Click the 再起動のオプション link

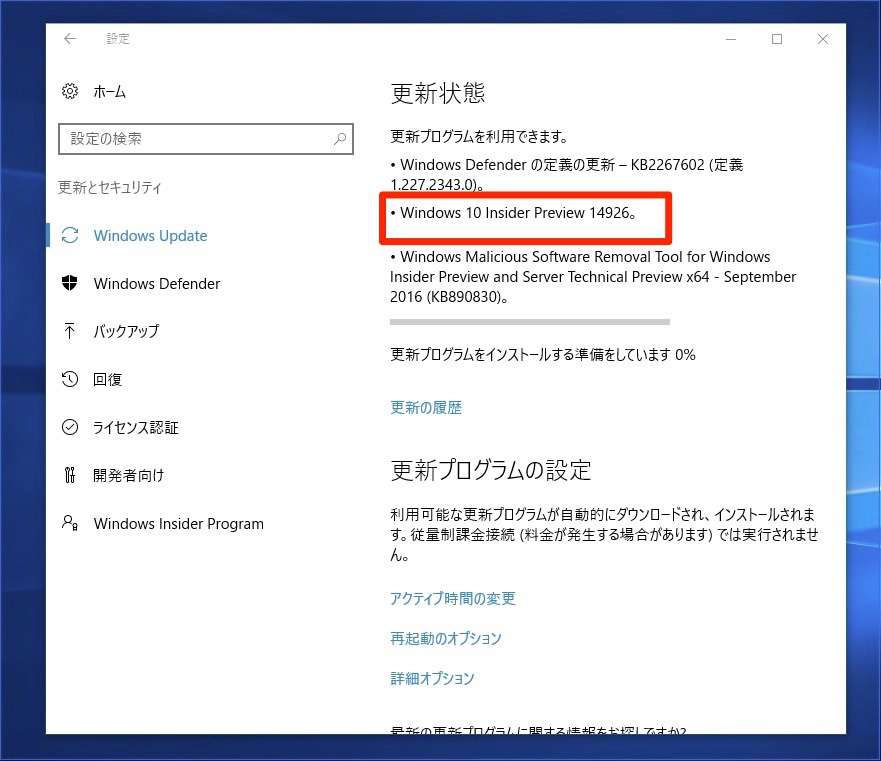click(x=446, y=639)
